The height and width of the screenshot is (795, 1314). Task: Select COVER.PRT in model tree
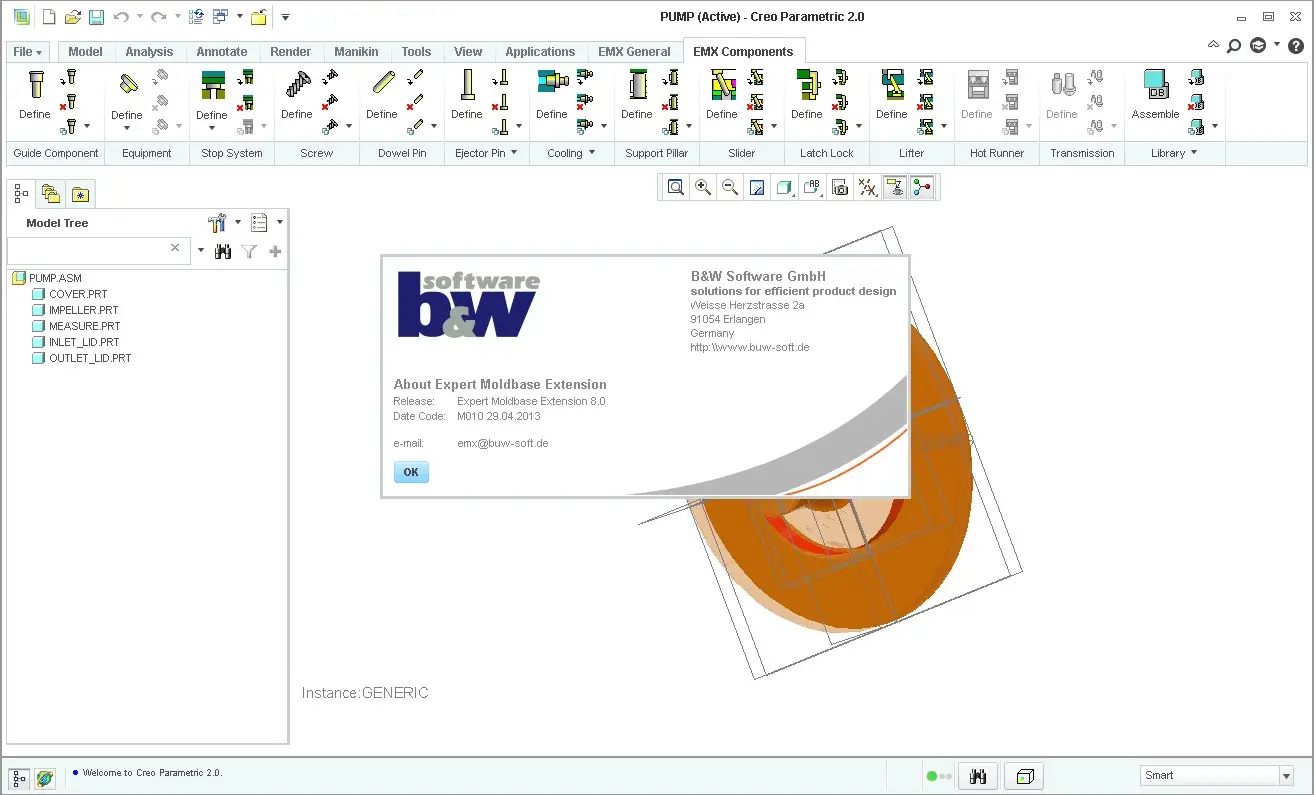click(78, 294)
